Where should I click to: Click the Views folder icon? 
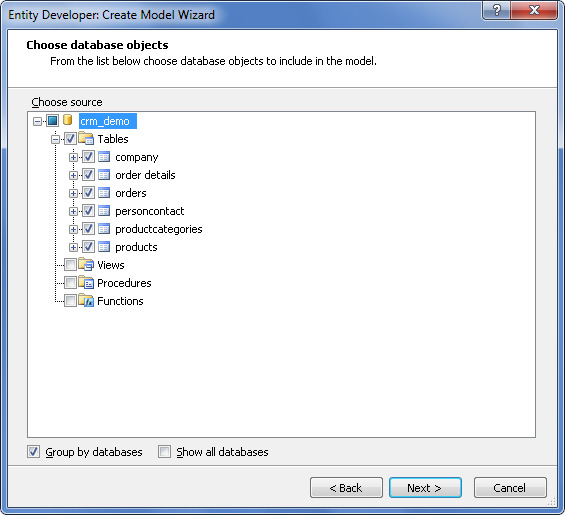pos(86,265)
